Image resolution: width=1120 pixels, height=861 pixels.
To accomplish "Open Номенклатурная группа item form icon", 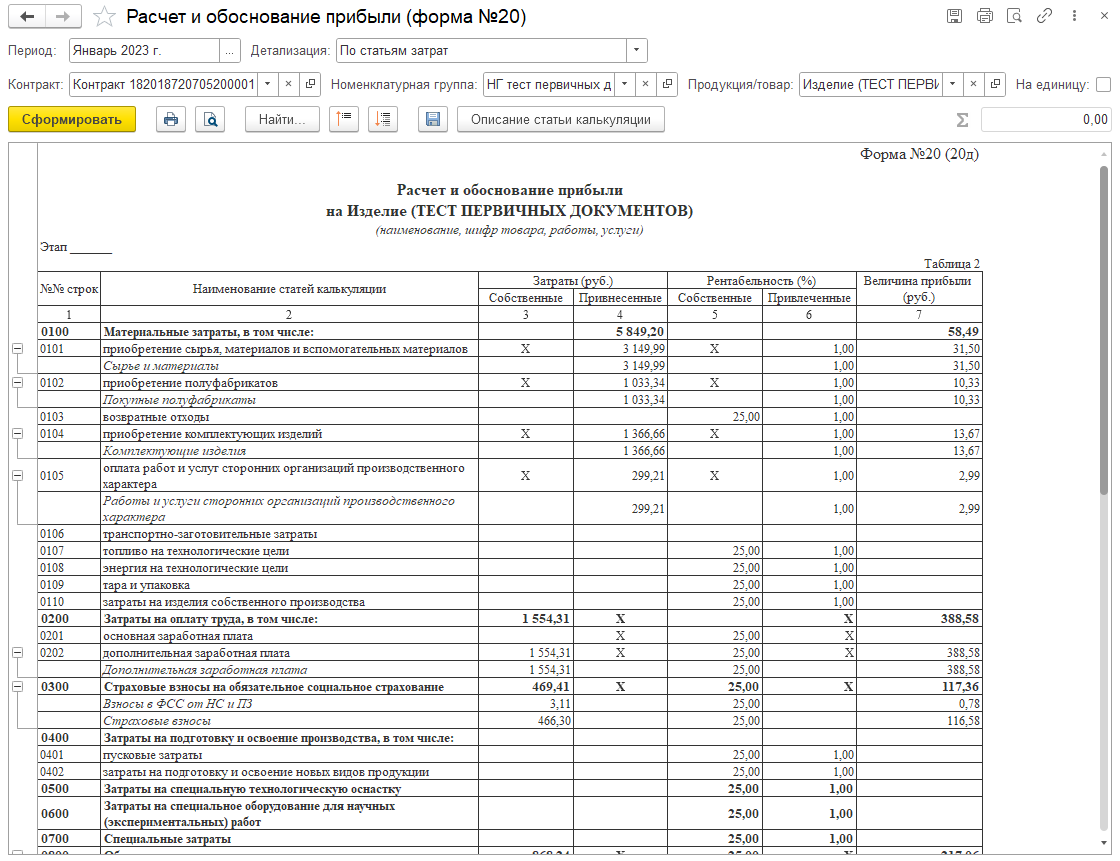I will 667,84.
